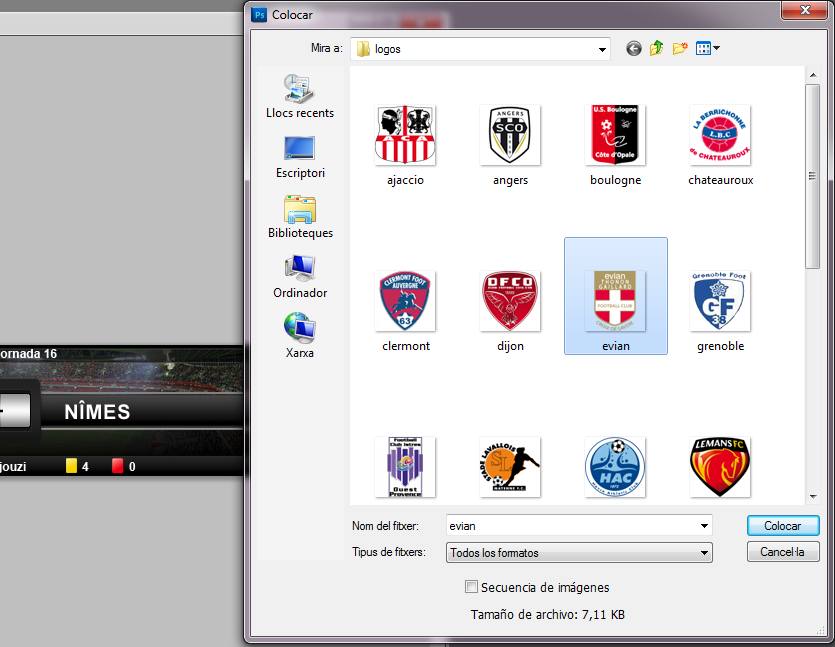Click the 'Tamaño de archivo: 7,11 KB' text
835x647 pixels.
[x=547, y=615]
